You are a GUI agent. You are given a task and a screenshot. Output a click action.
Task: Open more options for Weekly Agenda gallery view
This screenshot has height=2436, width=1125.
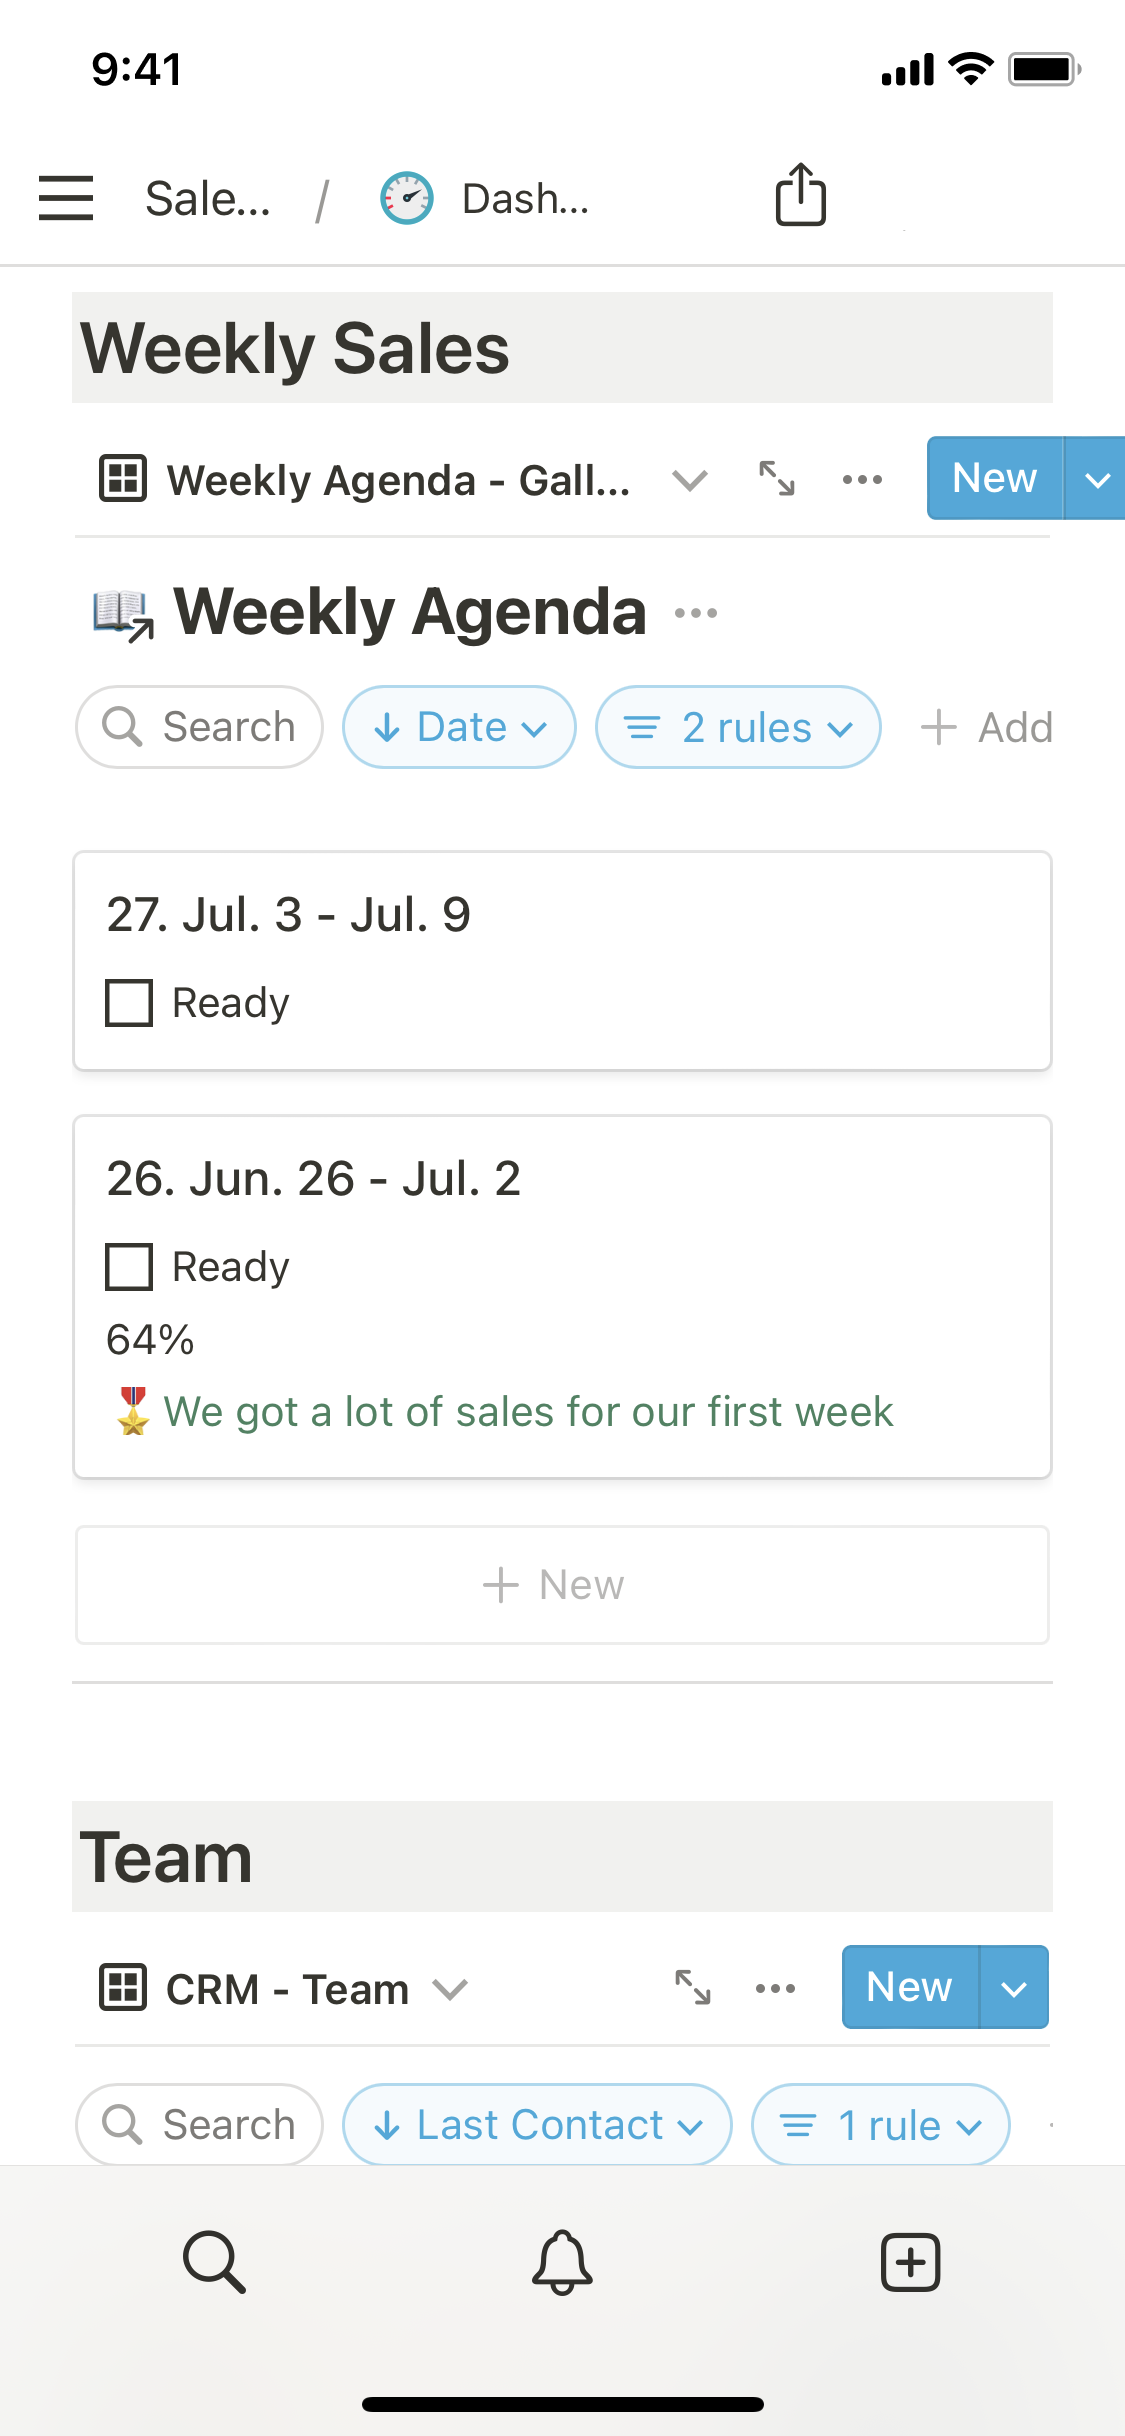[x=862, y=479]
